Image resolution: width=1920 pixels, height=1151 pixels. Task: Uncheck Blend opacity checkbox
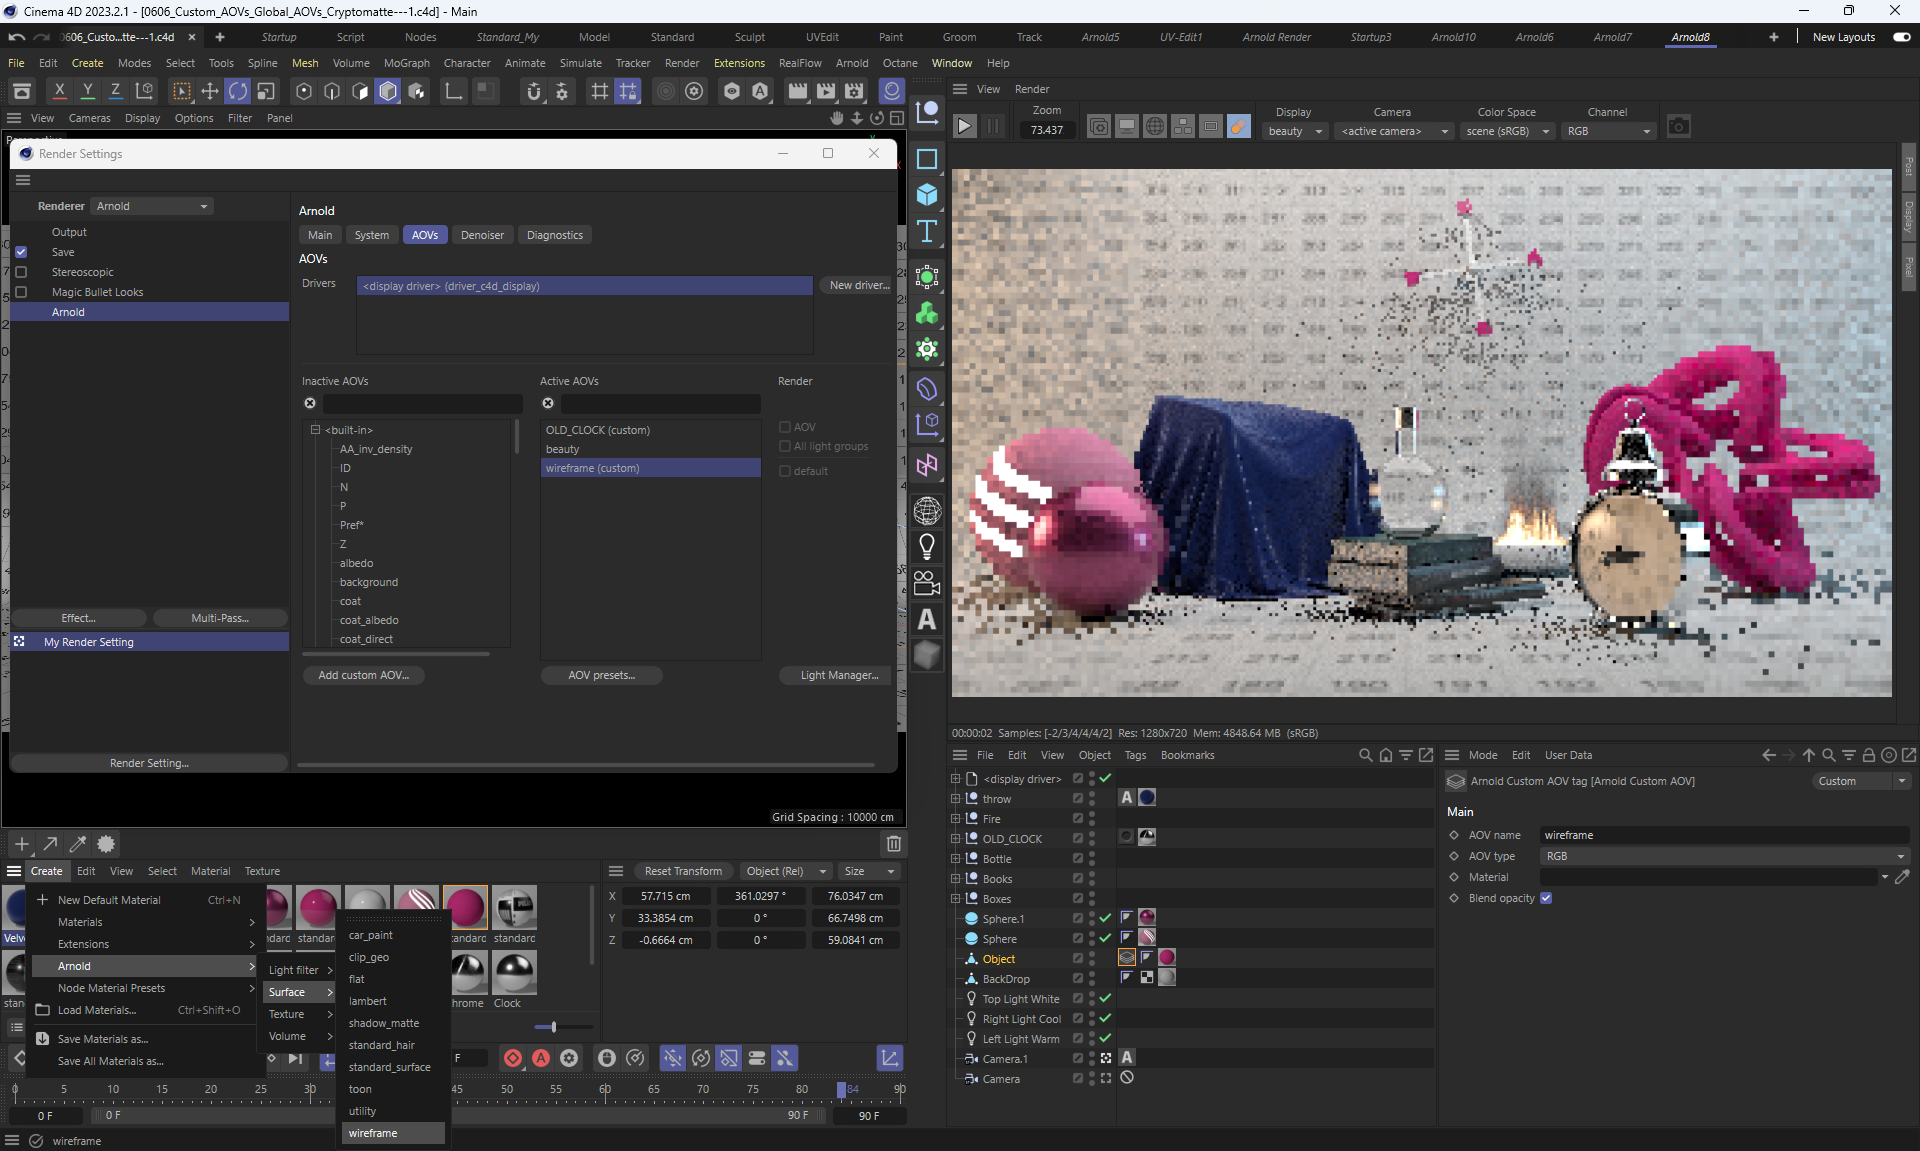click(1546, 898)
